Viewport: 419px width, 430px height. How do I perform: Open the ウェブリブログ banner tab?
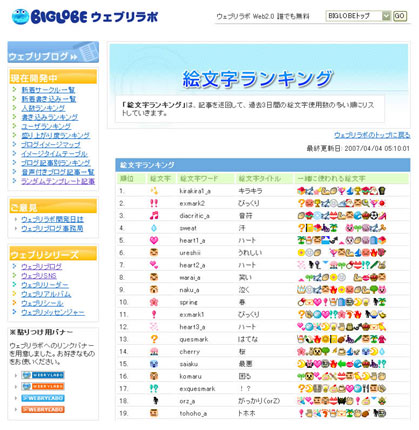pos(53,52)
